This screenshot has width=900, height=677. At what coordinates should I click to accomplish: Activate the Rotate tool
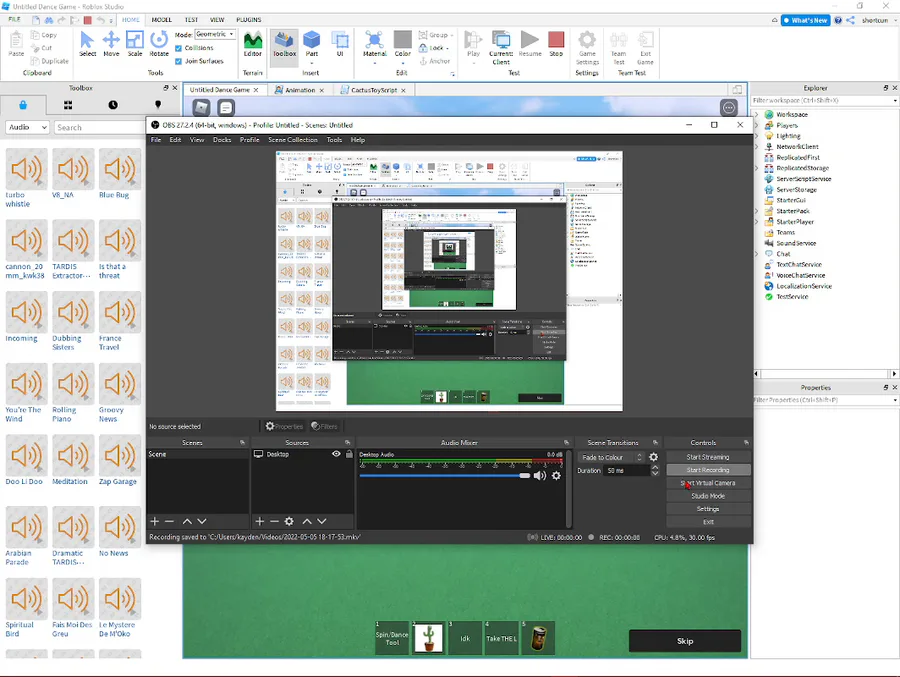(x=159, y=44)
